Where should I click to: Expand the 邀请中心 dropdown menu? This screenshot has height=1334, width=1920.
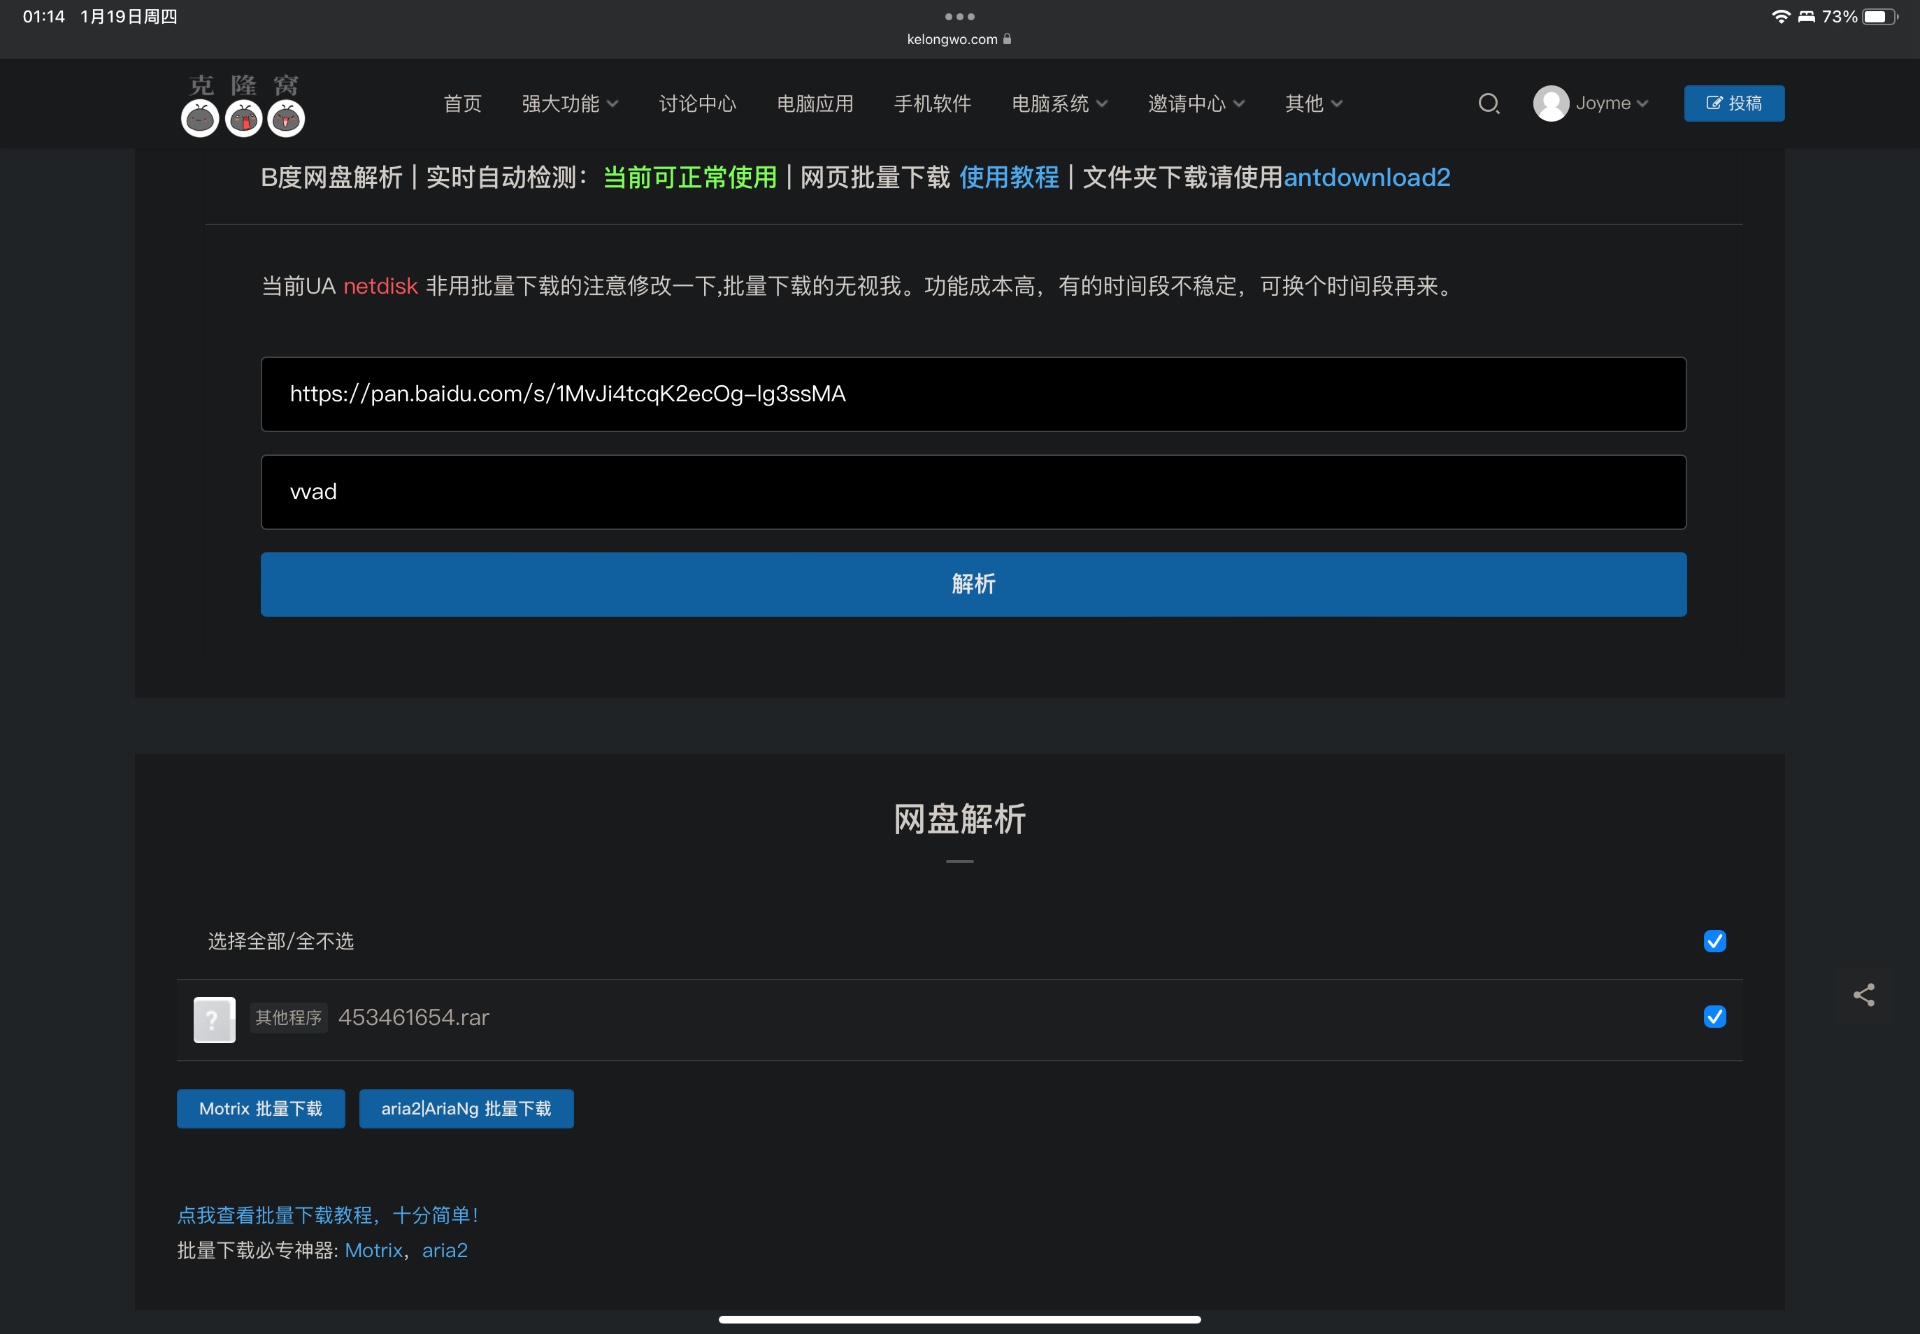click(x=1196, y=103)
